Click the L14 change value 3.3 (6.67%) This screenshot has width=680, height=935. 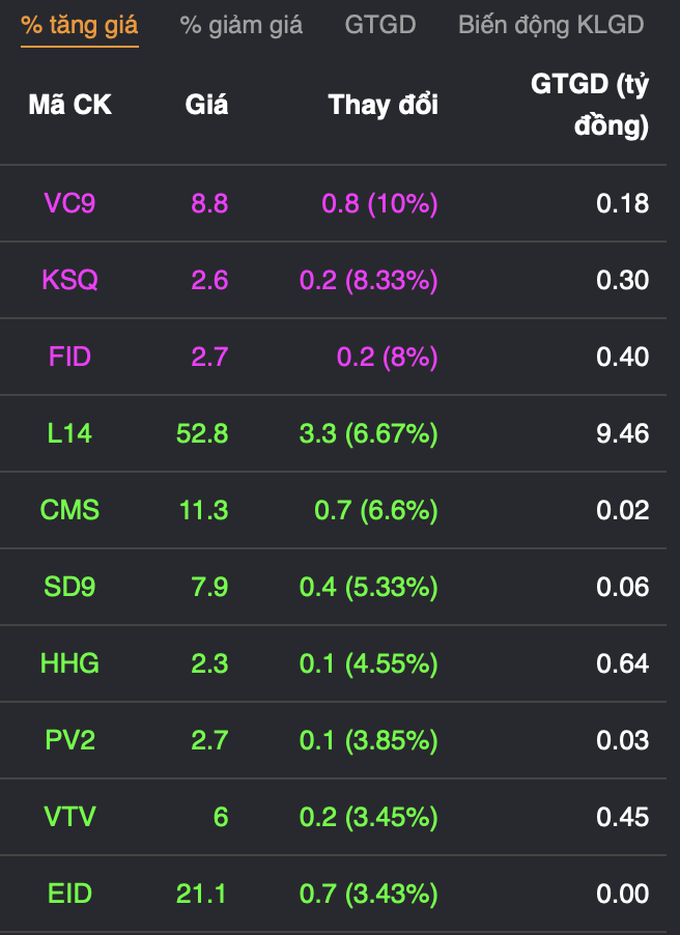369,434
